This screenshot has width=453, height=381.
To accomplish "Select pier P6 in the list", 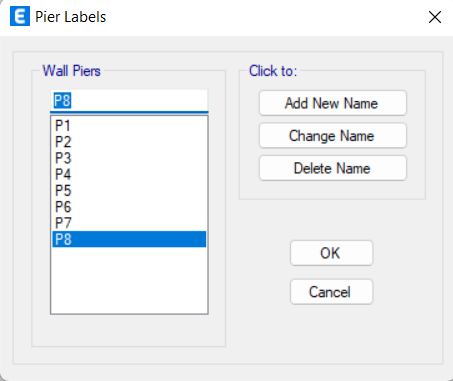I will pyautogui.click(x=129, y=207).
